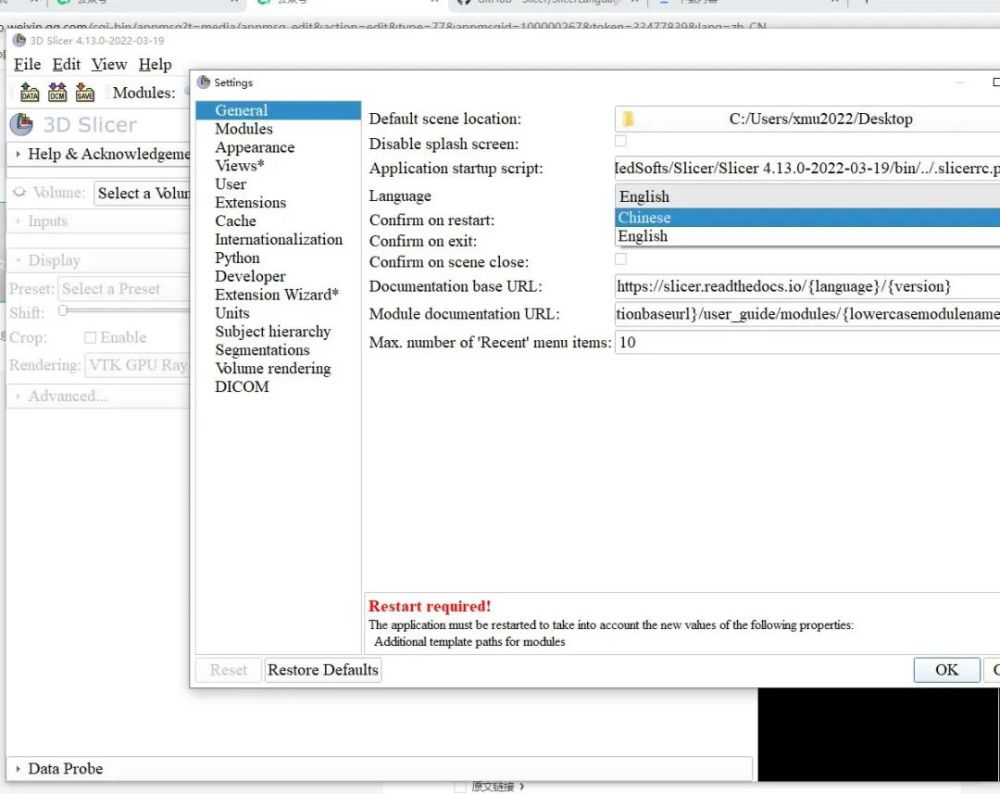Expand the Advanced... section
The width and height of the screenshot is (1000, 794).
[99, 396]
